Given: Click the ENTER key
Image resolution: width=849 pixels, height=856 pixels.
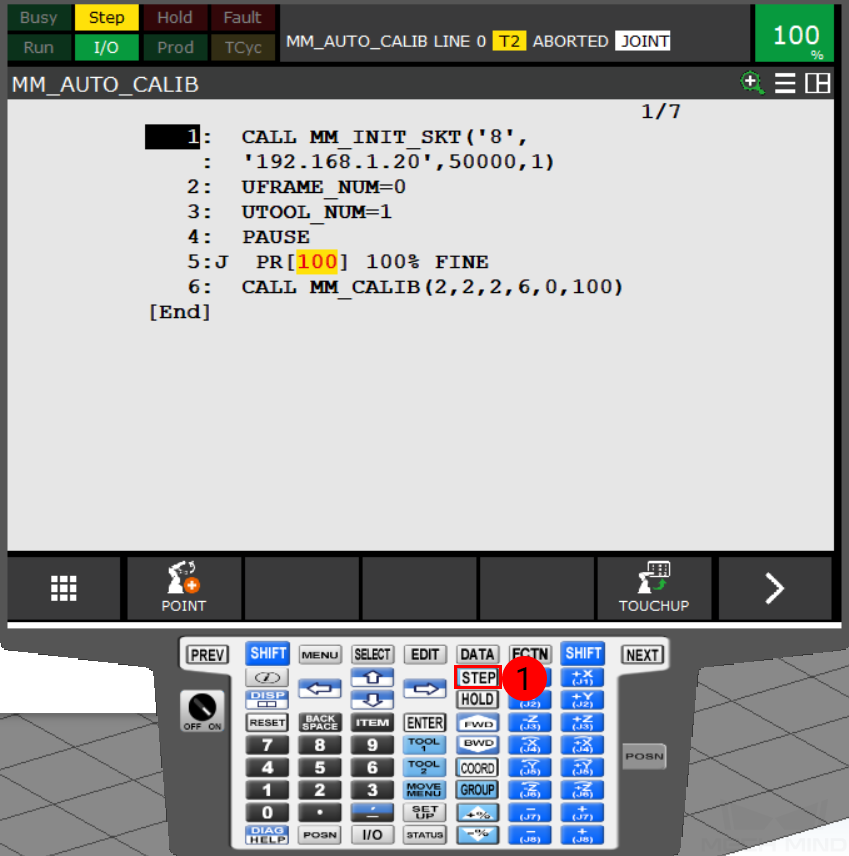Looking at the screenshot, I should [x=425, y=723].
